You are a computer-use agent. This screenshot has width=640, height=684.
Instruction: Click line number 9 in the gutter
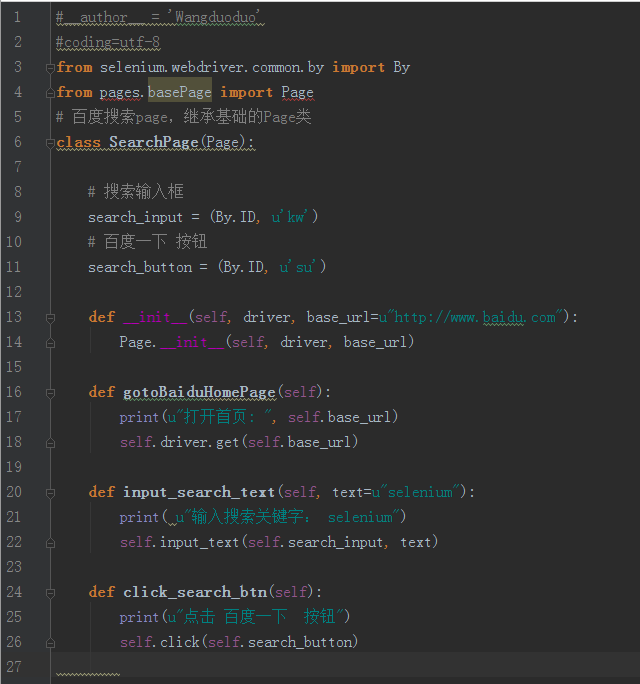tap(17, 217)
